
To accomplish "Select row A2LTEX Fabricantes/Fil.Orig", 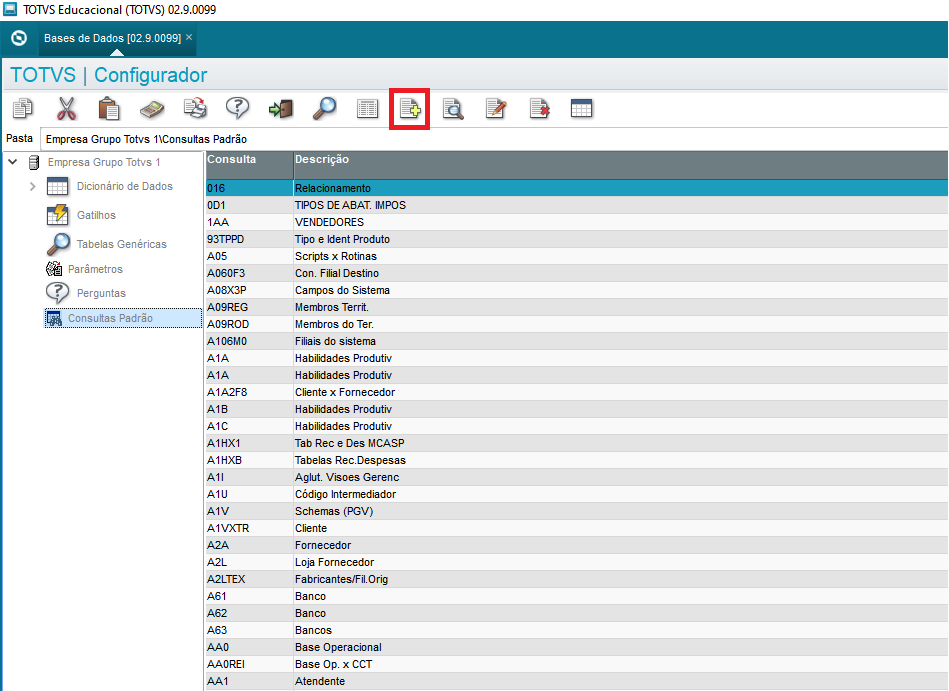I will pos(577,579).
